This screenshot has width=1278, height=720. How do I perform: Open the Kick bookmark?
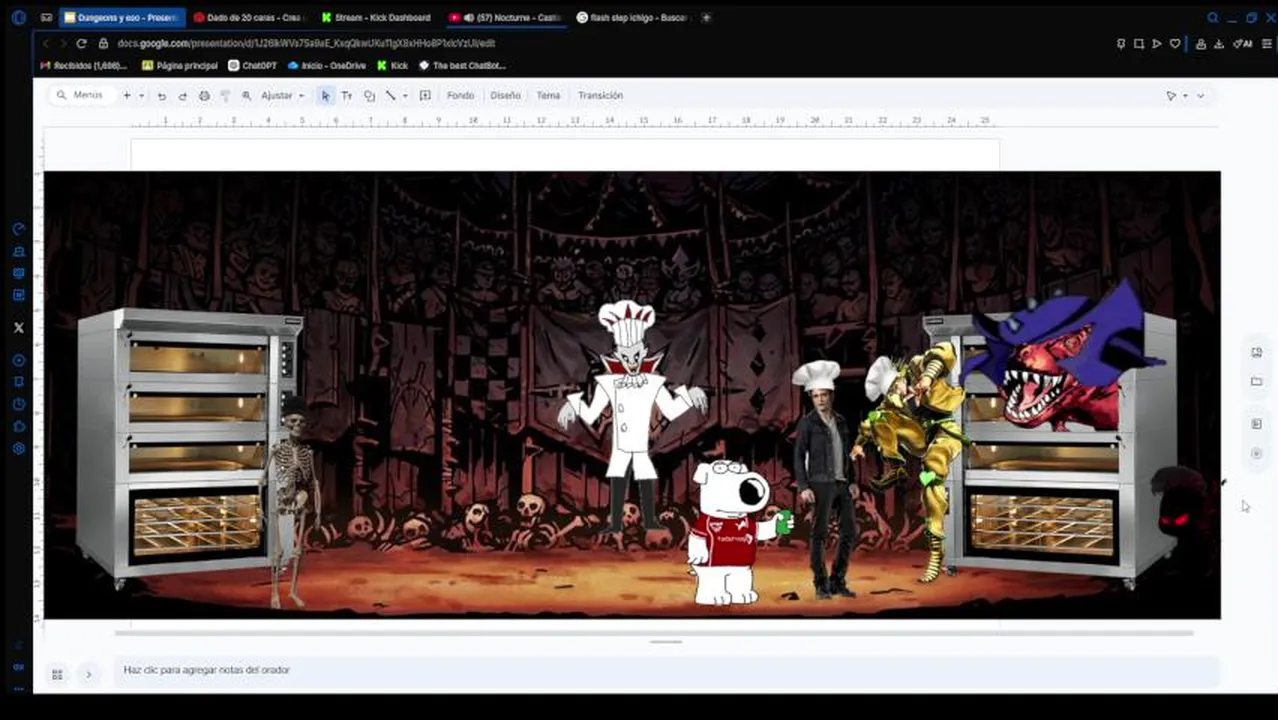pyautogui.click(x=393, y=66)
